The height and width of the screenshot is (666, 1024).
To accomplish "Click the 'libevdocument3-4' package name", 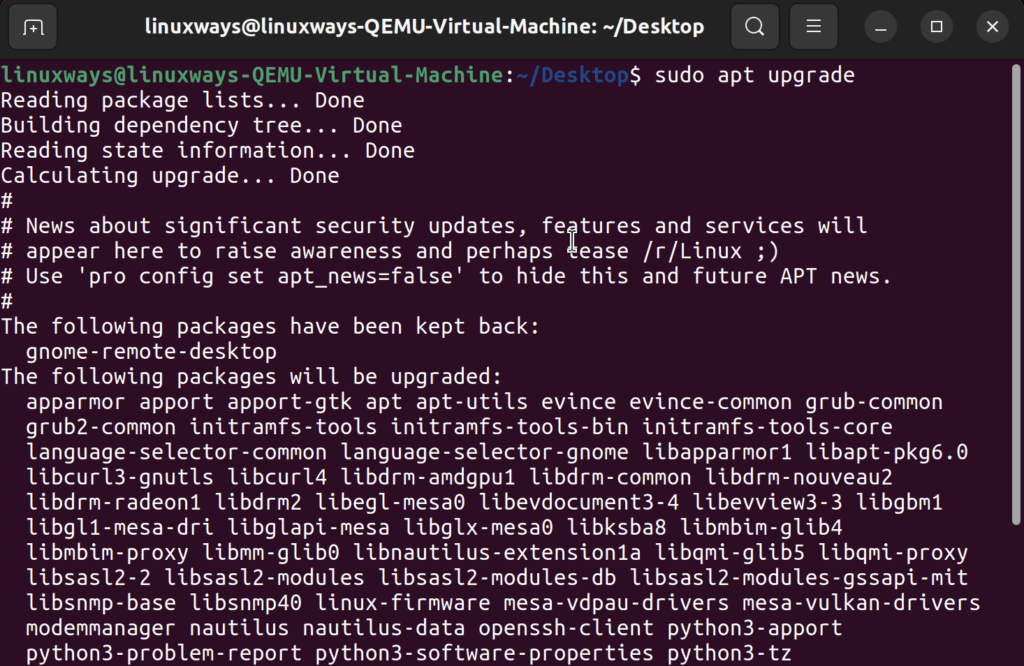I will point(579,503).
